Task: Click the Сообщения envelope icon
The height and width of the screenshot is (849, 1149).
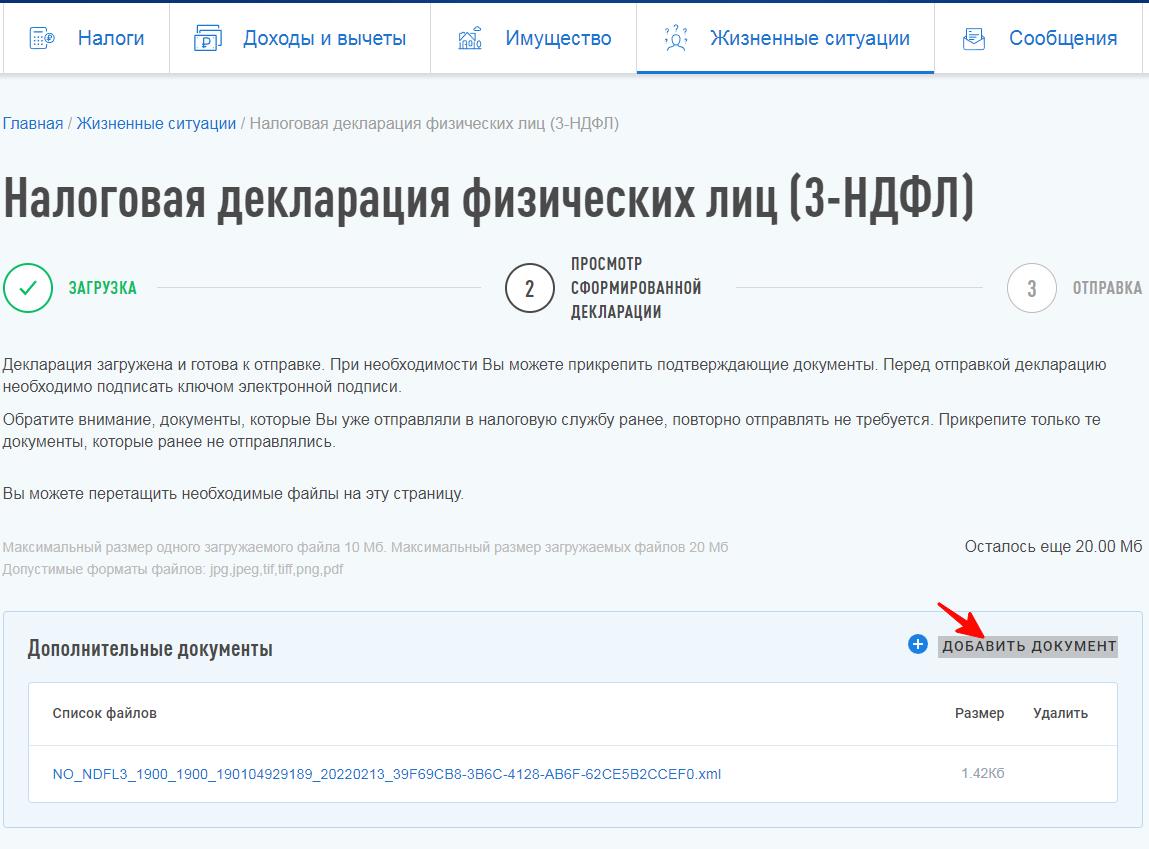Action: 973,39
